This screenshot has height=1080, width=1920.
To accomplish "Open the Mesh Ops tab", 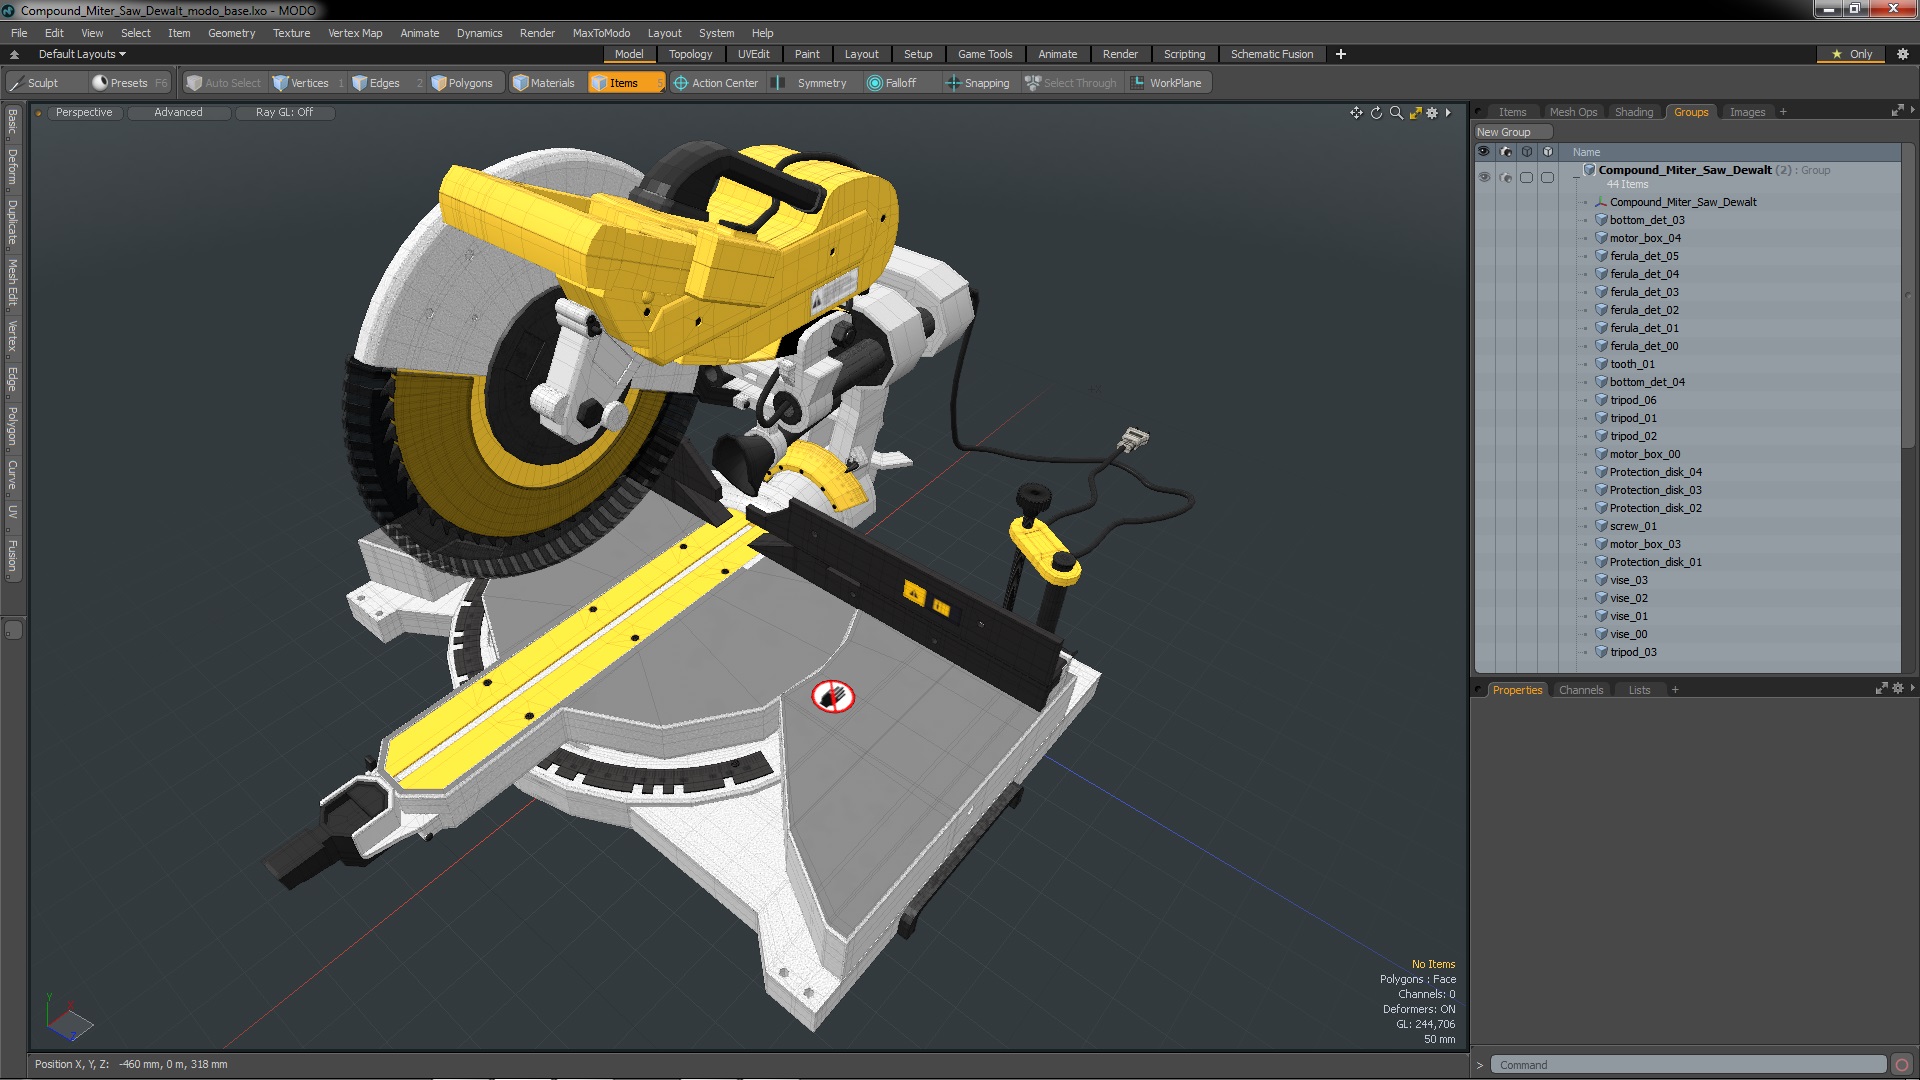I will (x=1573, y=112).
